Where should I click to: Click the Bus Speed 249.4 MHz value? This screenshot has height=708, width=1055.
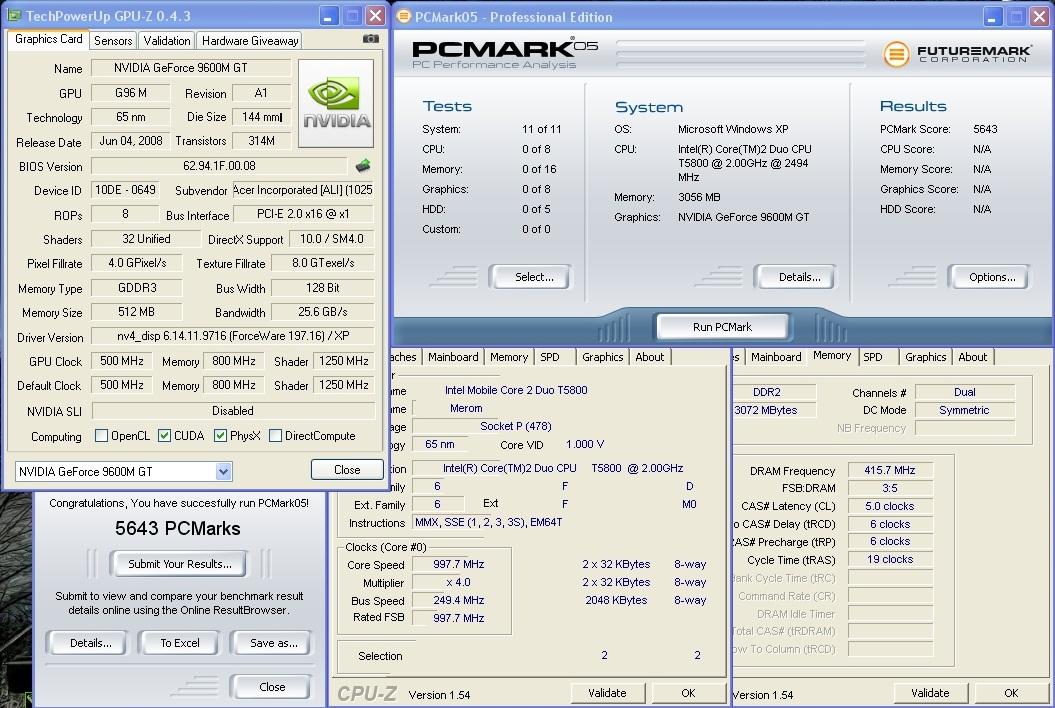[458, 600]
